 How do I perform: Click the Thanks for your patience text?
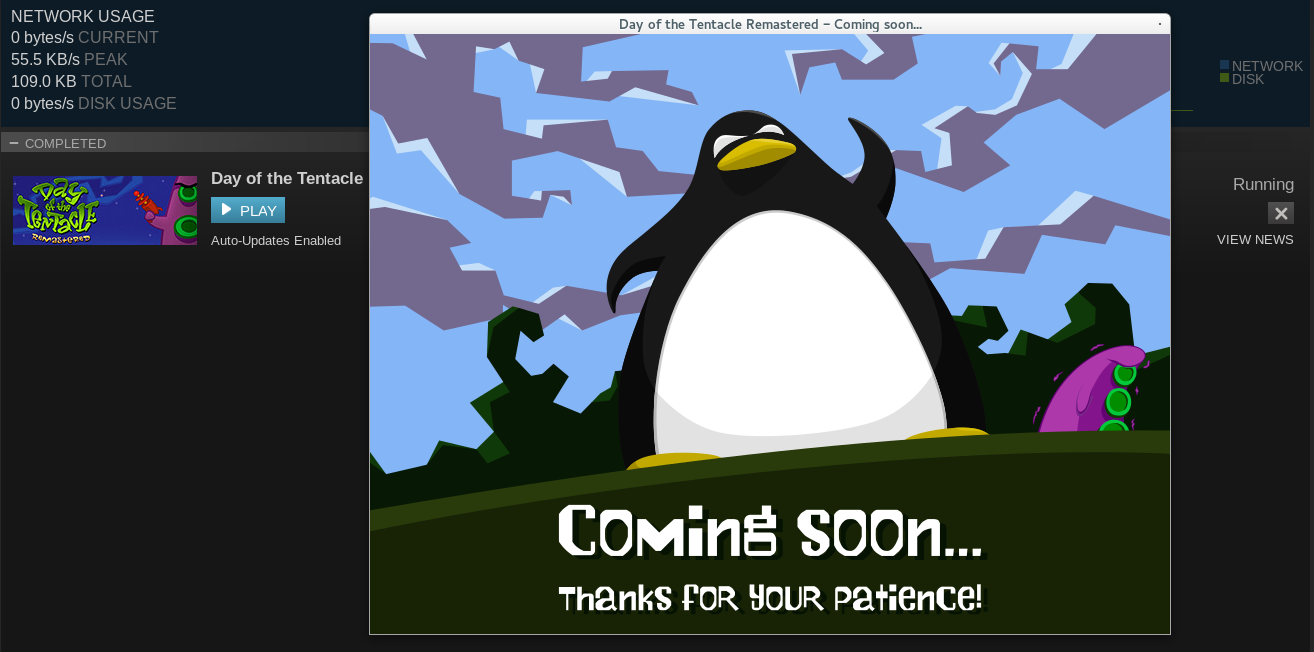[771, 598]
